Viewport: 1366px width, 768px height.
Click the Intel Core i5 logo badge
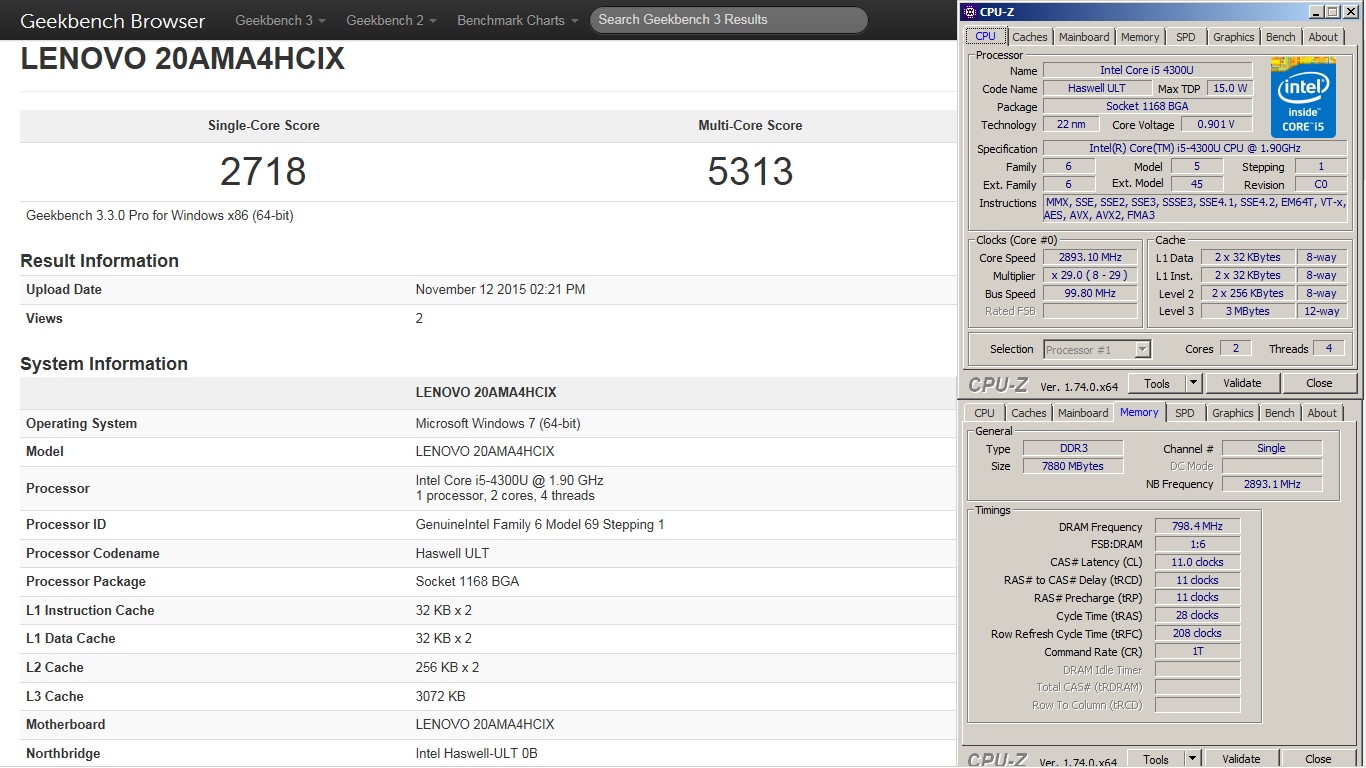point(1303,97)
